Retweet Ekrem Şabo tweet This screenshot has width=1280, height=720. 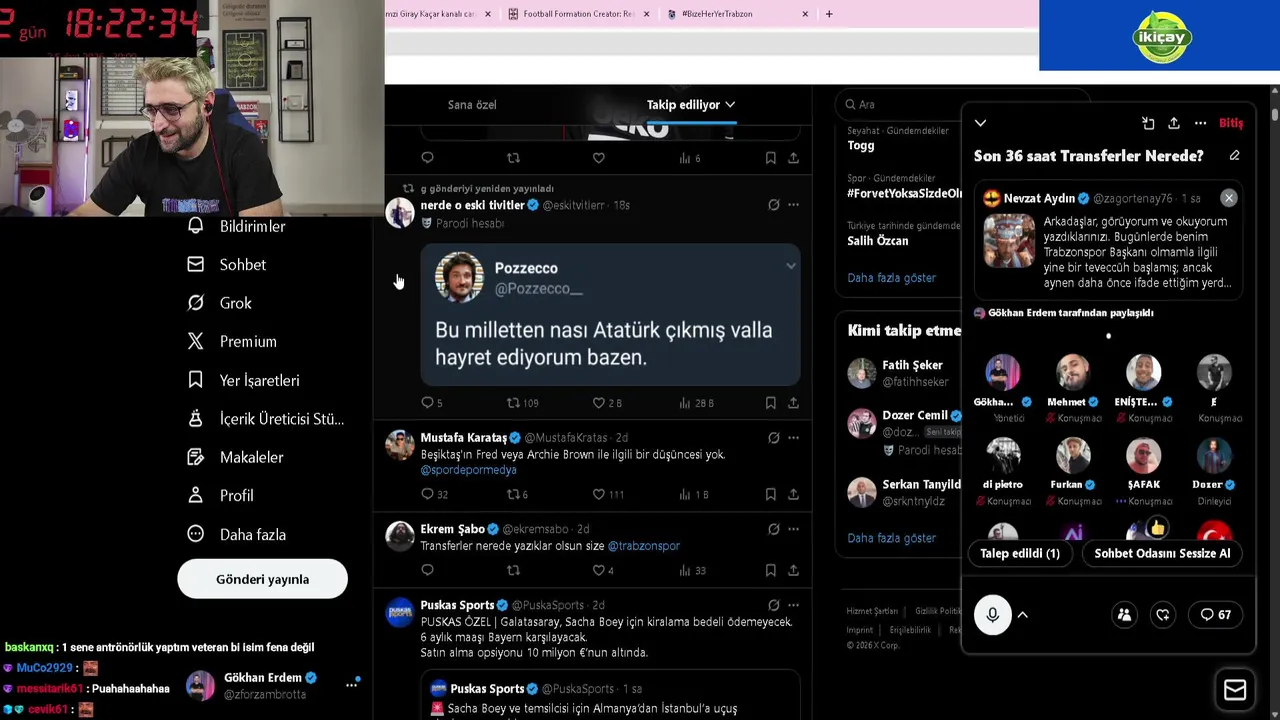pyautogui.click(x=513, y=570)
